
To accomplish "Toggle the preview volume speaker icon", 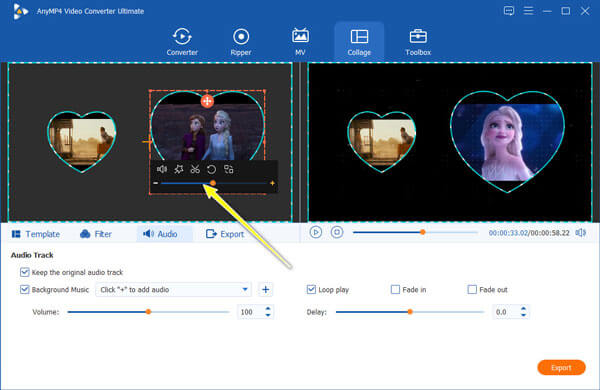I will coord(581,233).
